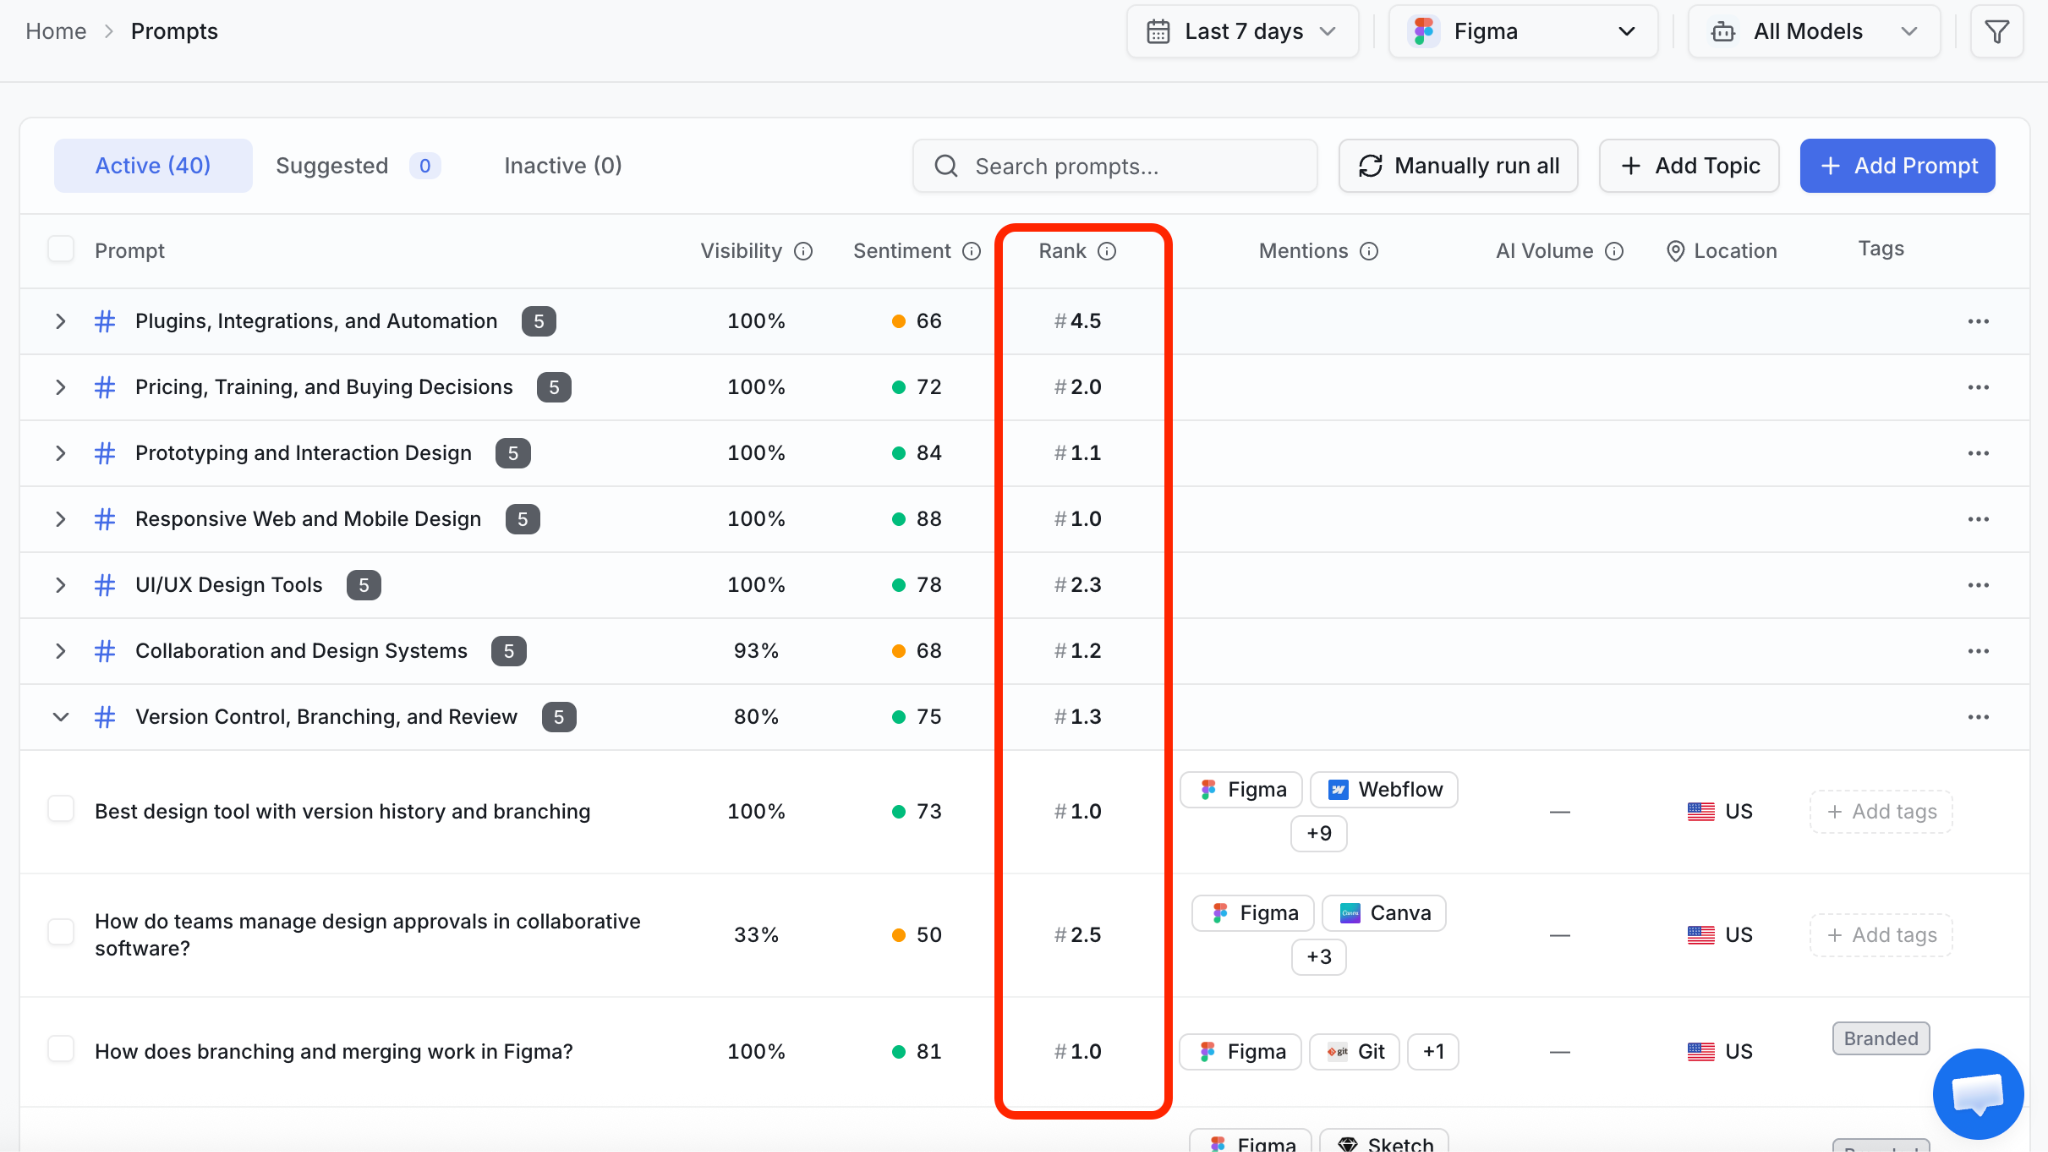Click the Webflow mention chip
2048x1152 pixels.
pyautogui.click(x=1384, y=790)
